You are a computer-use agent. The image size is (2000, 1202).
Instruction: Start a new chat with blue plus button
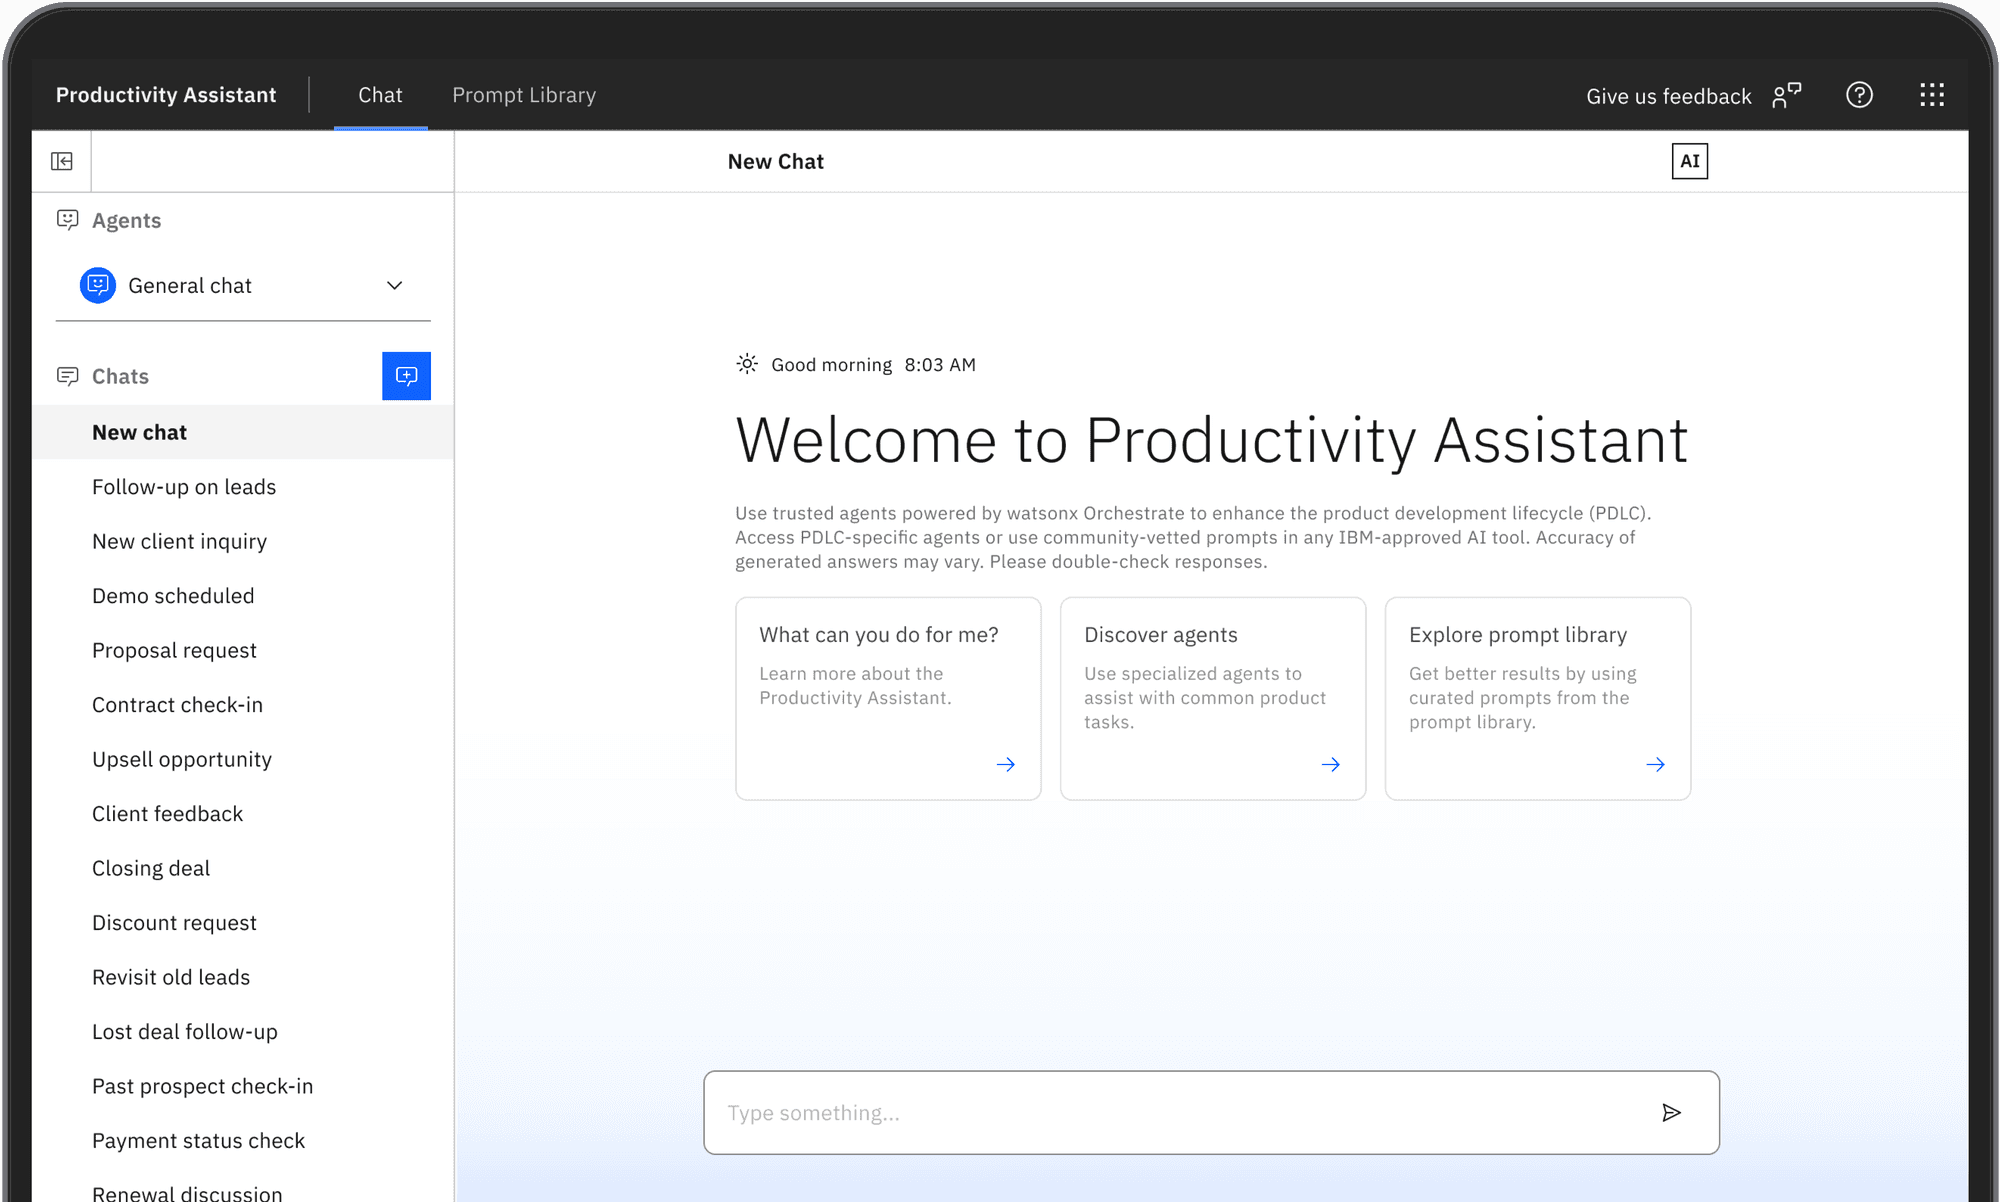click(x=406, y=376)
